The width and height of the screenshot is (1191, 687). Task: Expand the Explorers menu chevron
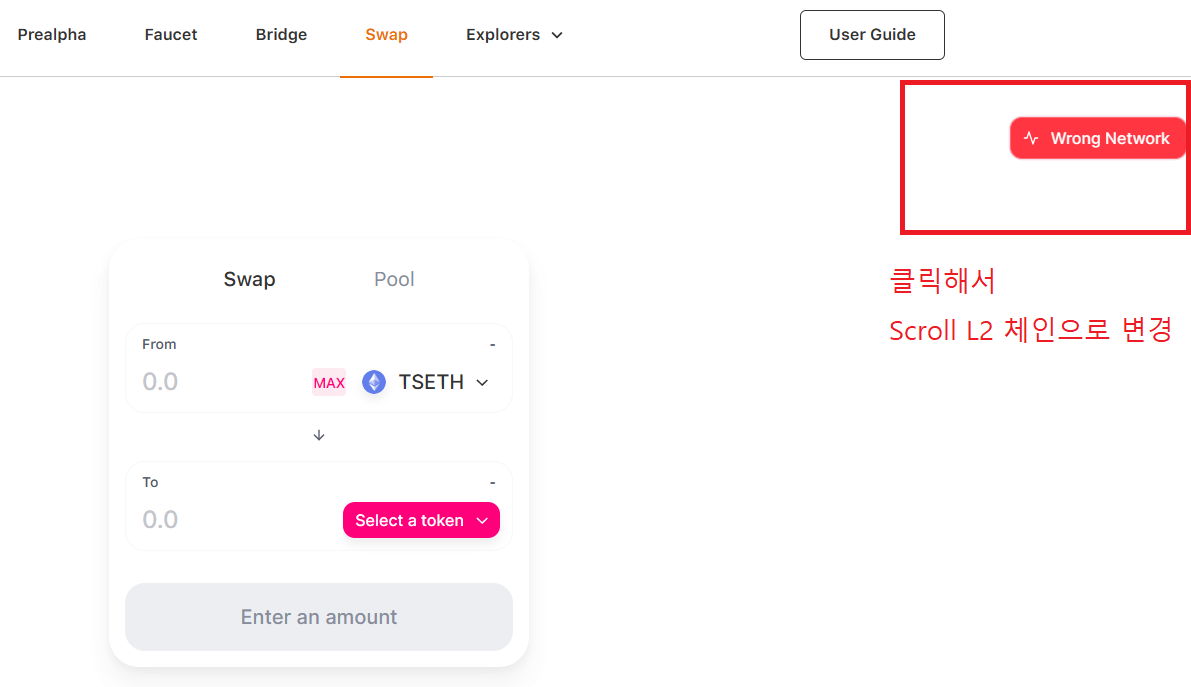coord(557,35)
